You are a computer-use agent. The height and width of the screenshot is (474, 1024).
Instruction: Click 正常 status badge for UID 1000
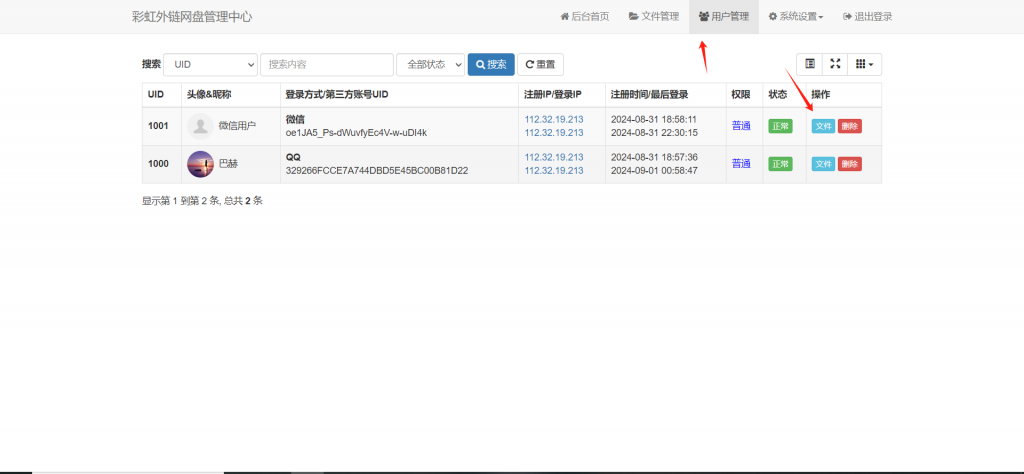click(780, 164)
